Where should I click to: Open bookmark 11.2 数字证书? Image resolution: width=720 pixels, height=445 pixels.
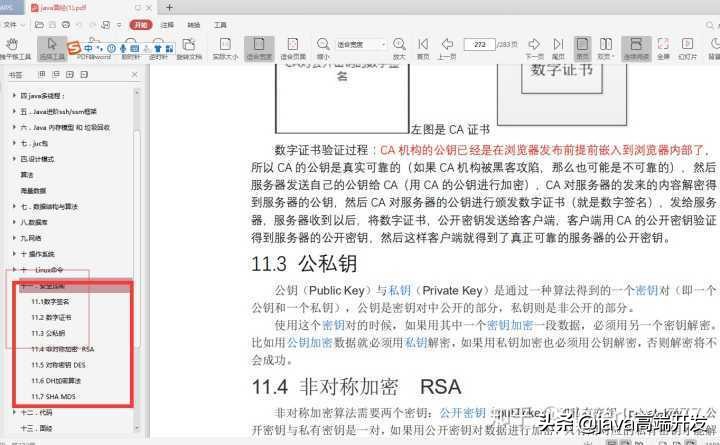point(51,317)
